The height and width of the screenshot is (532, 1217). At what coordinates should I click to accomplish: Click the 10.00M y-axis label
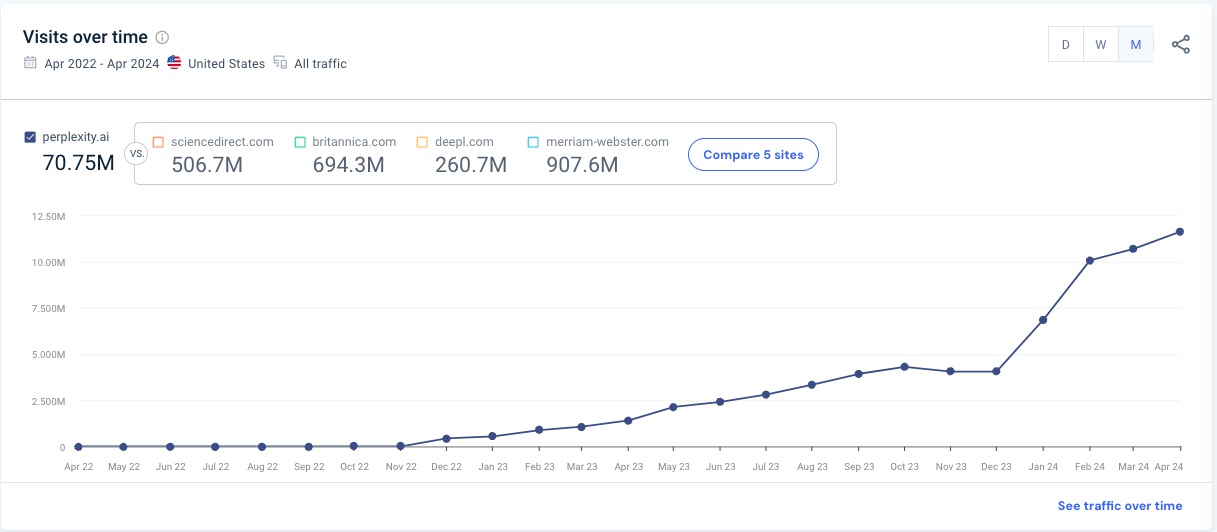click(x=49, y=262)
